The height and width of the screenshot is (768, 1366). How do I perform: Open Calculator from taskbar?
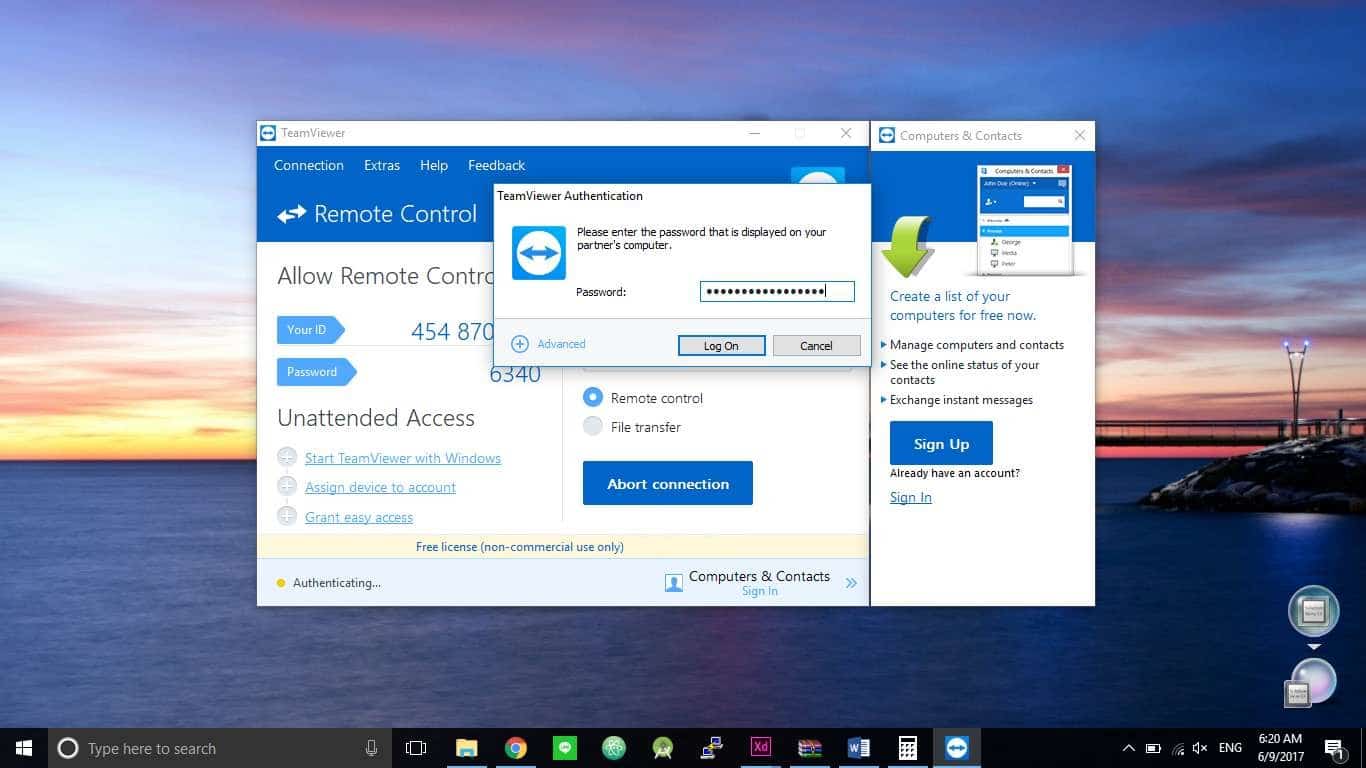coord(907,748)
